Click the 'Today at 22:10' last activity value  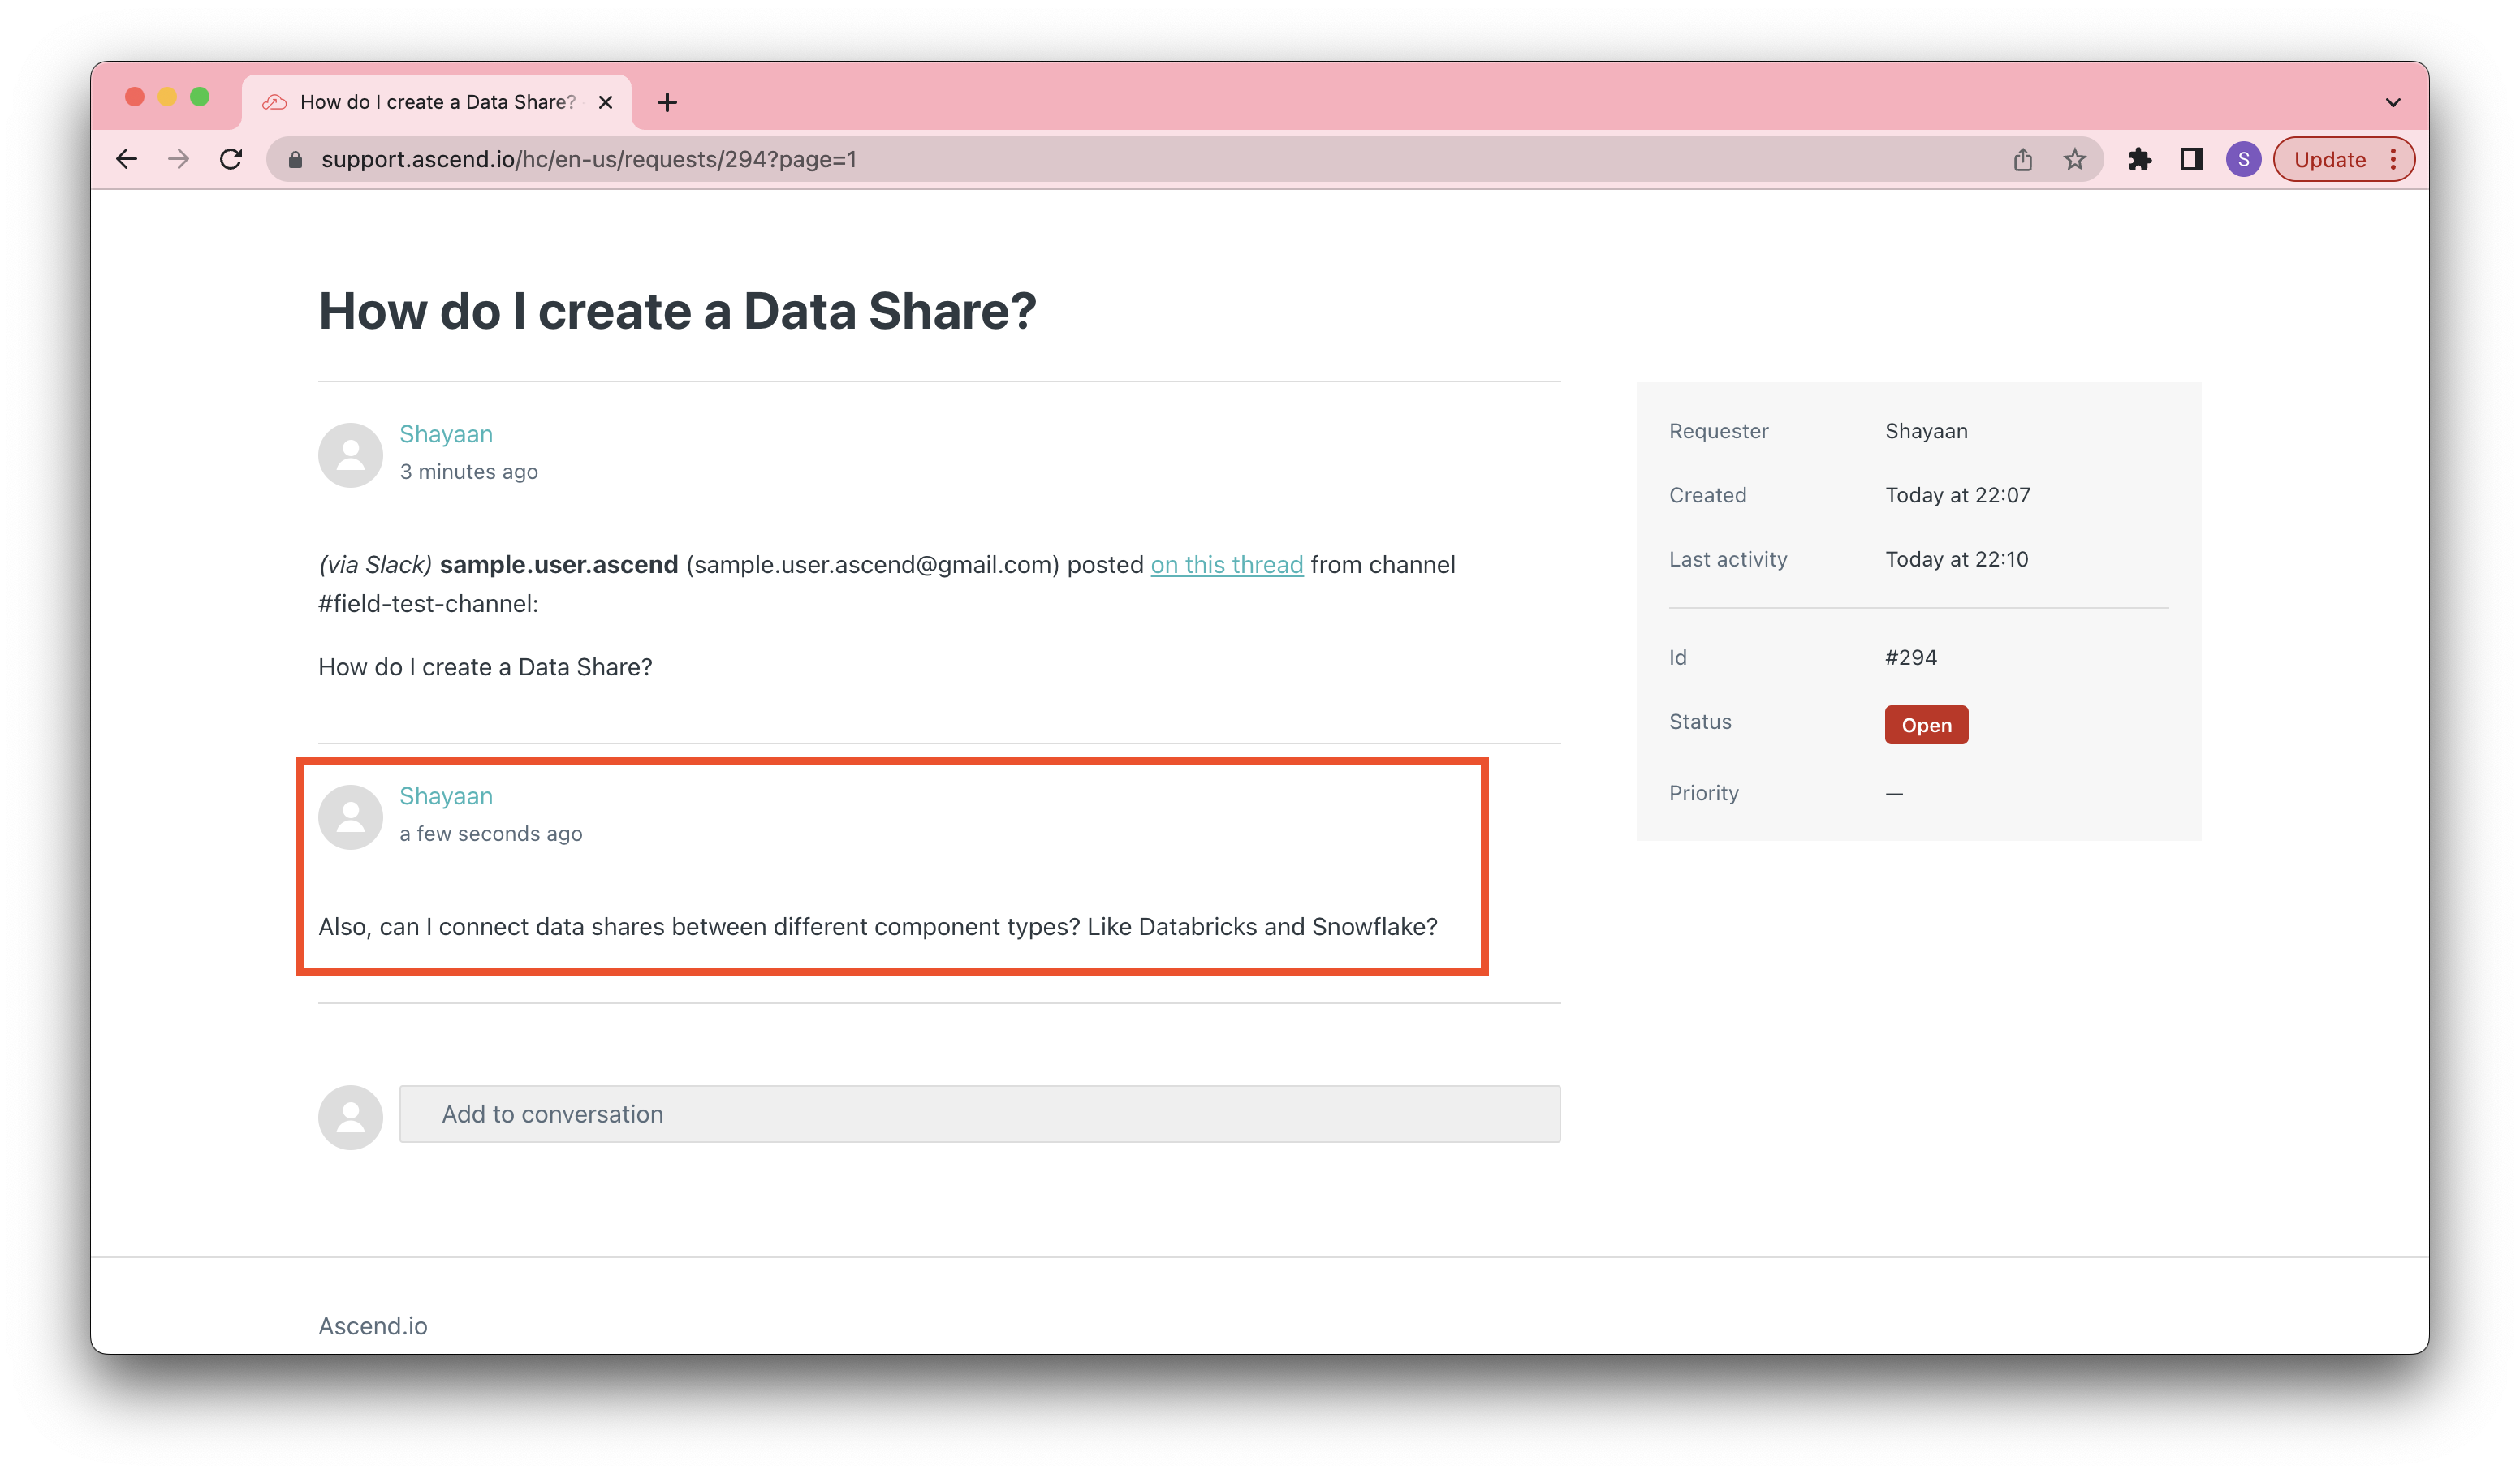point(1957,559)
